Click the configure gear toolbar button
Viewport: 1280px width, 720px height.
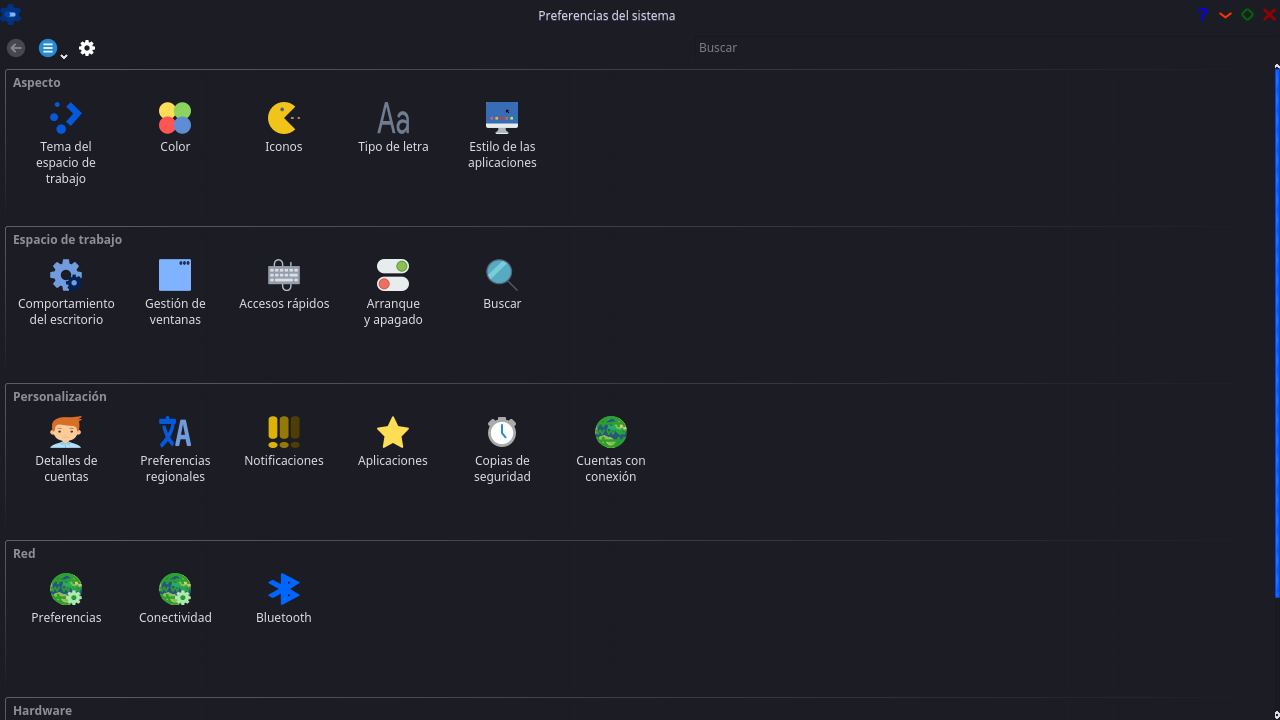[87, 48]
